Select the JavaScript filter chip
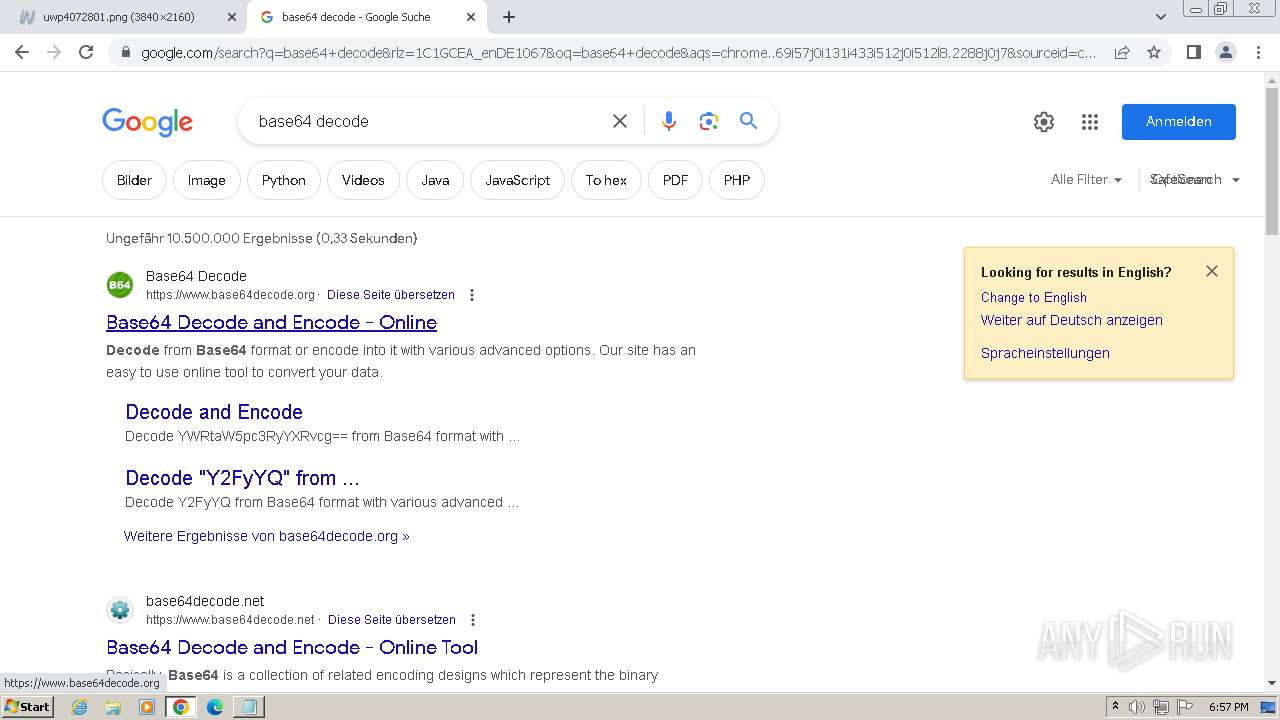Viewport: 1280px width, 720px height. click(517, 180)
